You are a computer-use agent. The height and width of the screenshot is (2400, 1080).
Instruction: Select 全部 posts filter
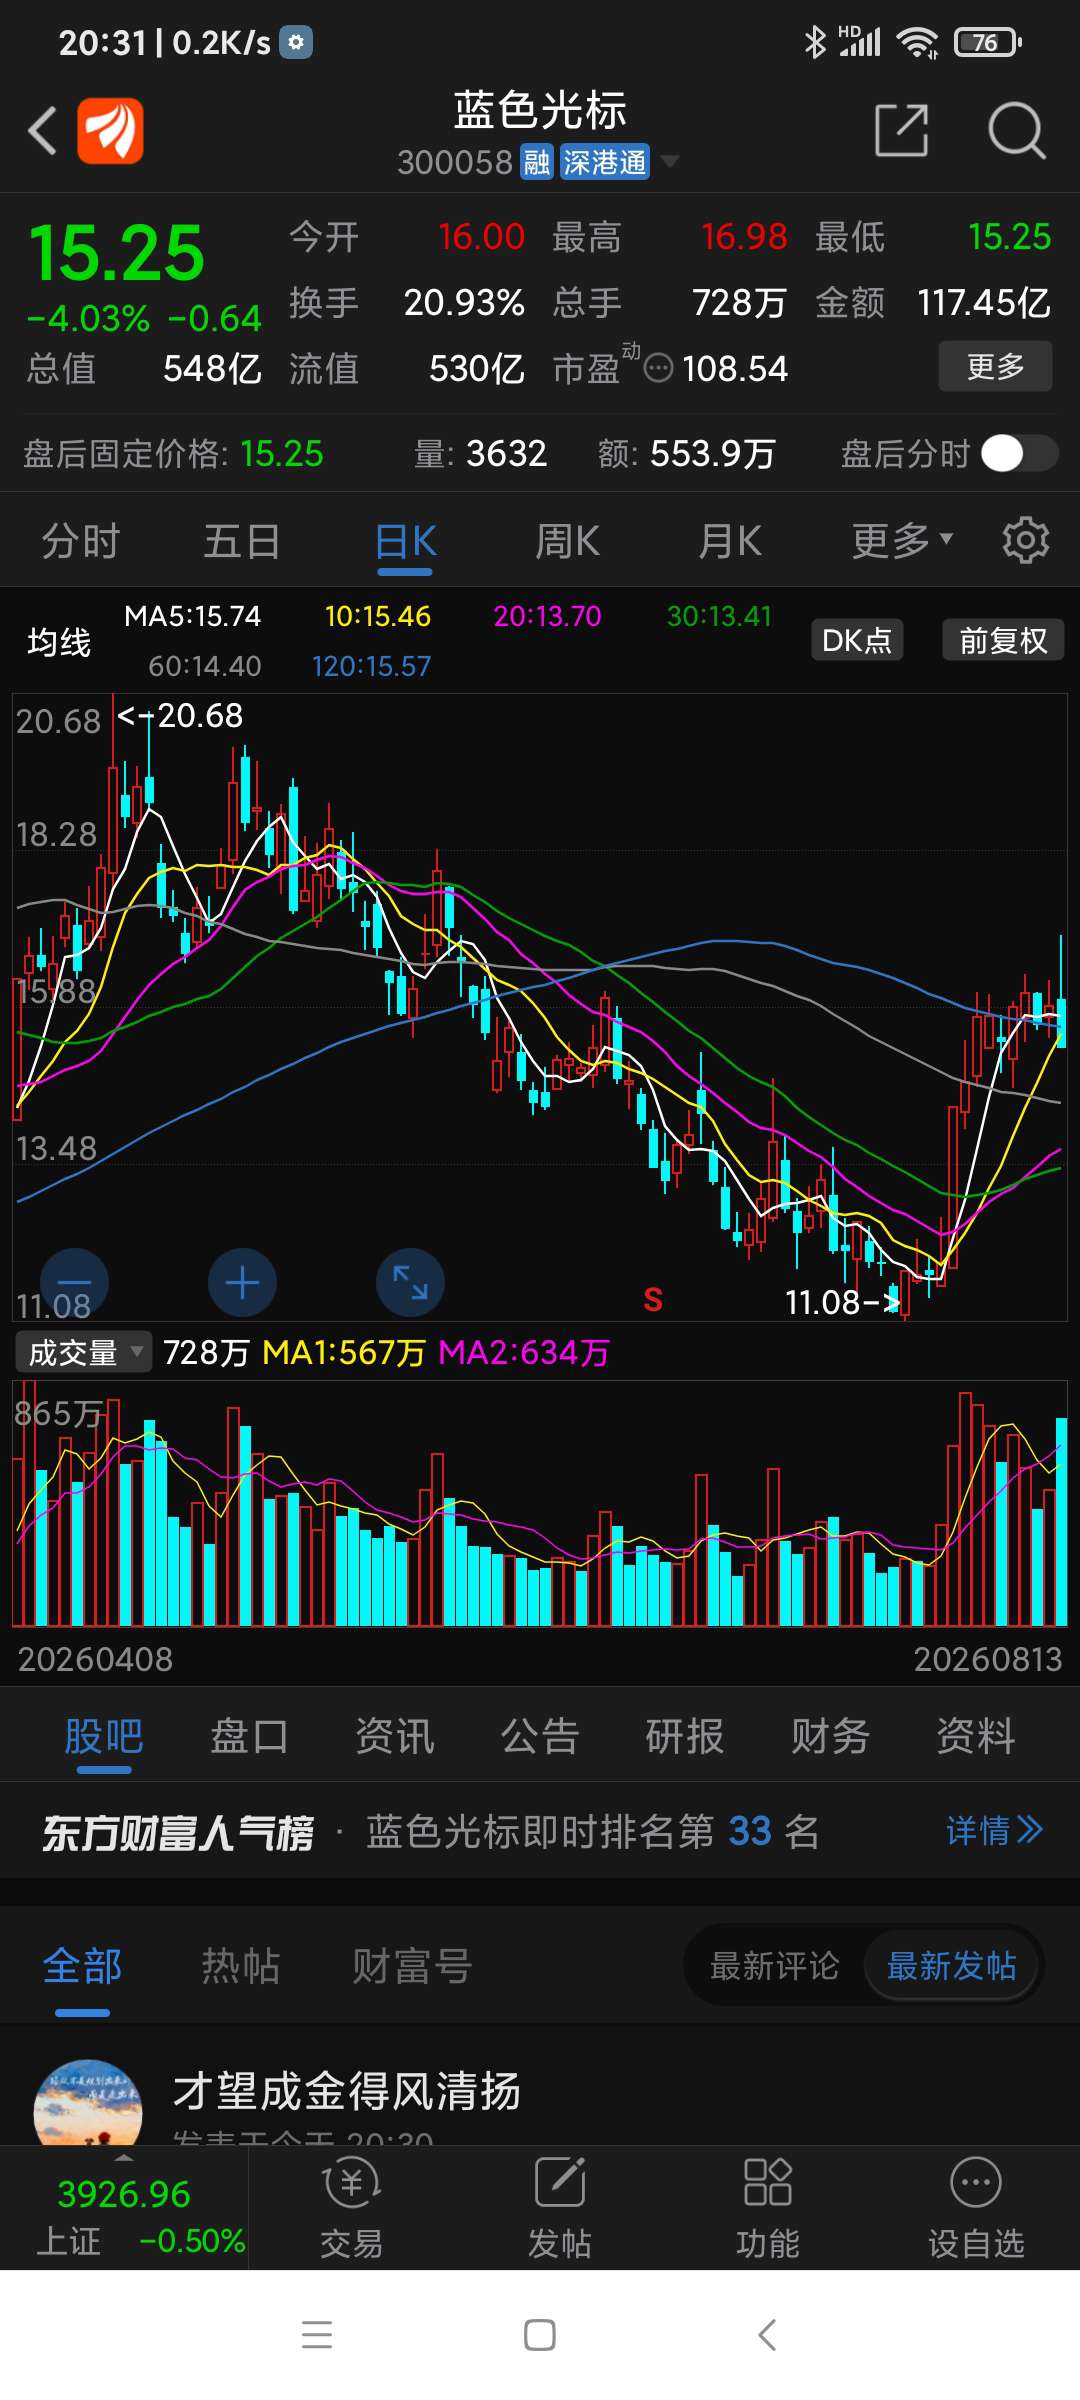click(82, 1966)
